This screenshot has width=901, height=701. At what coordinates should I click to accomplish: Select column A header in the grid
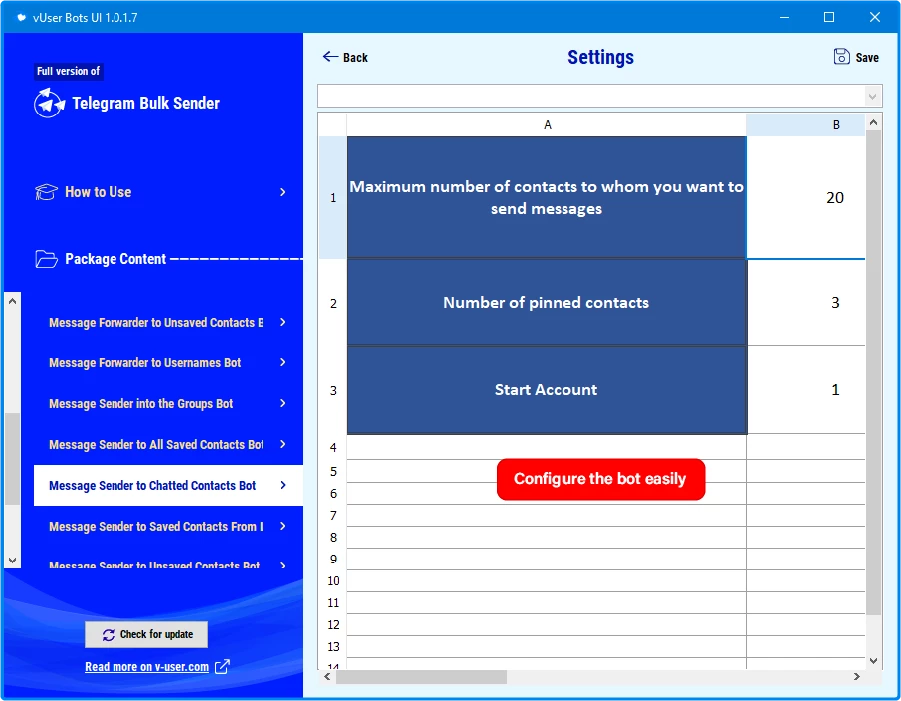[x=547, y=125]
